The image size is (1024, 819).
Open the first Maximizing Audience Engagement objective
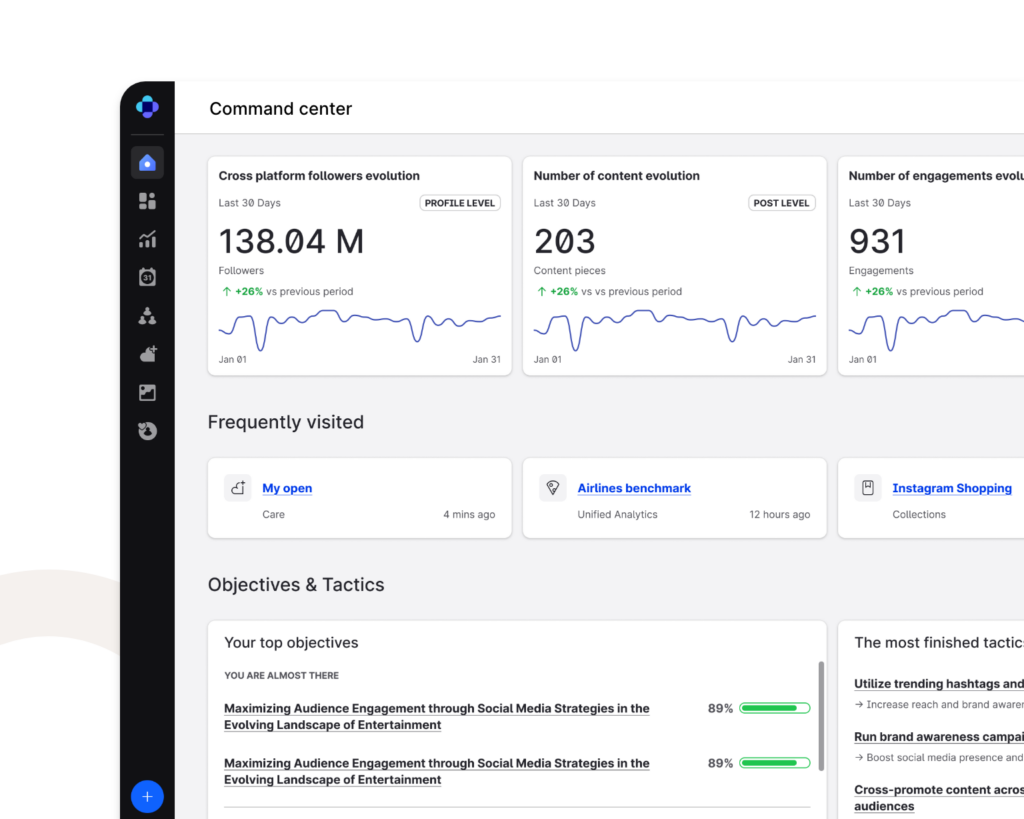pyautogui.click(x=436, y=716)
